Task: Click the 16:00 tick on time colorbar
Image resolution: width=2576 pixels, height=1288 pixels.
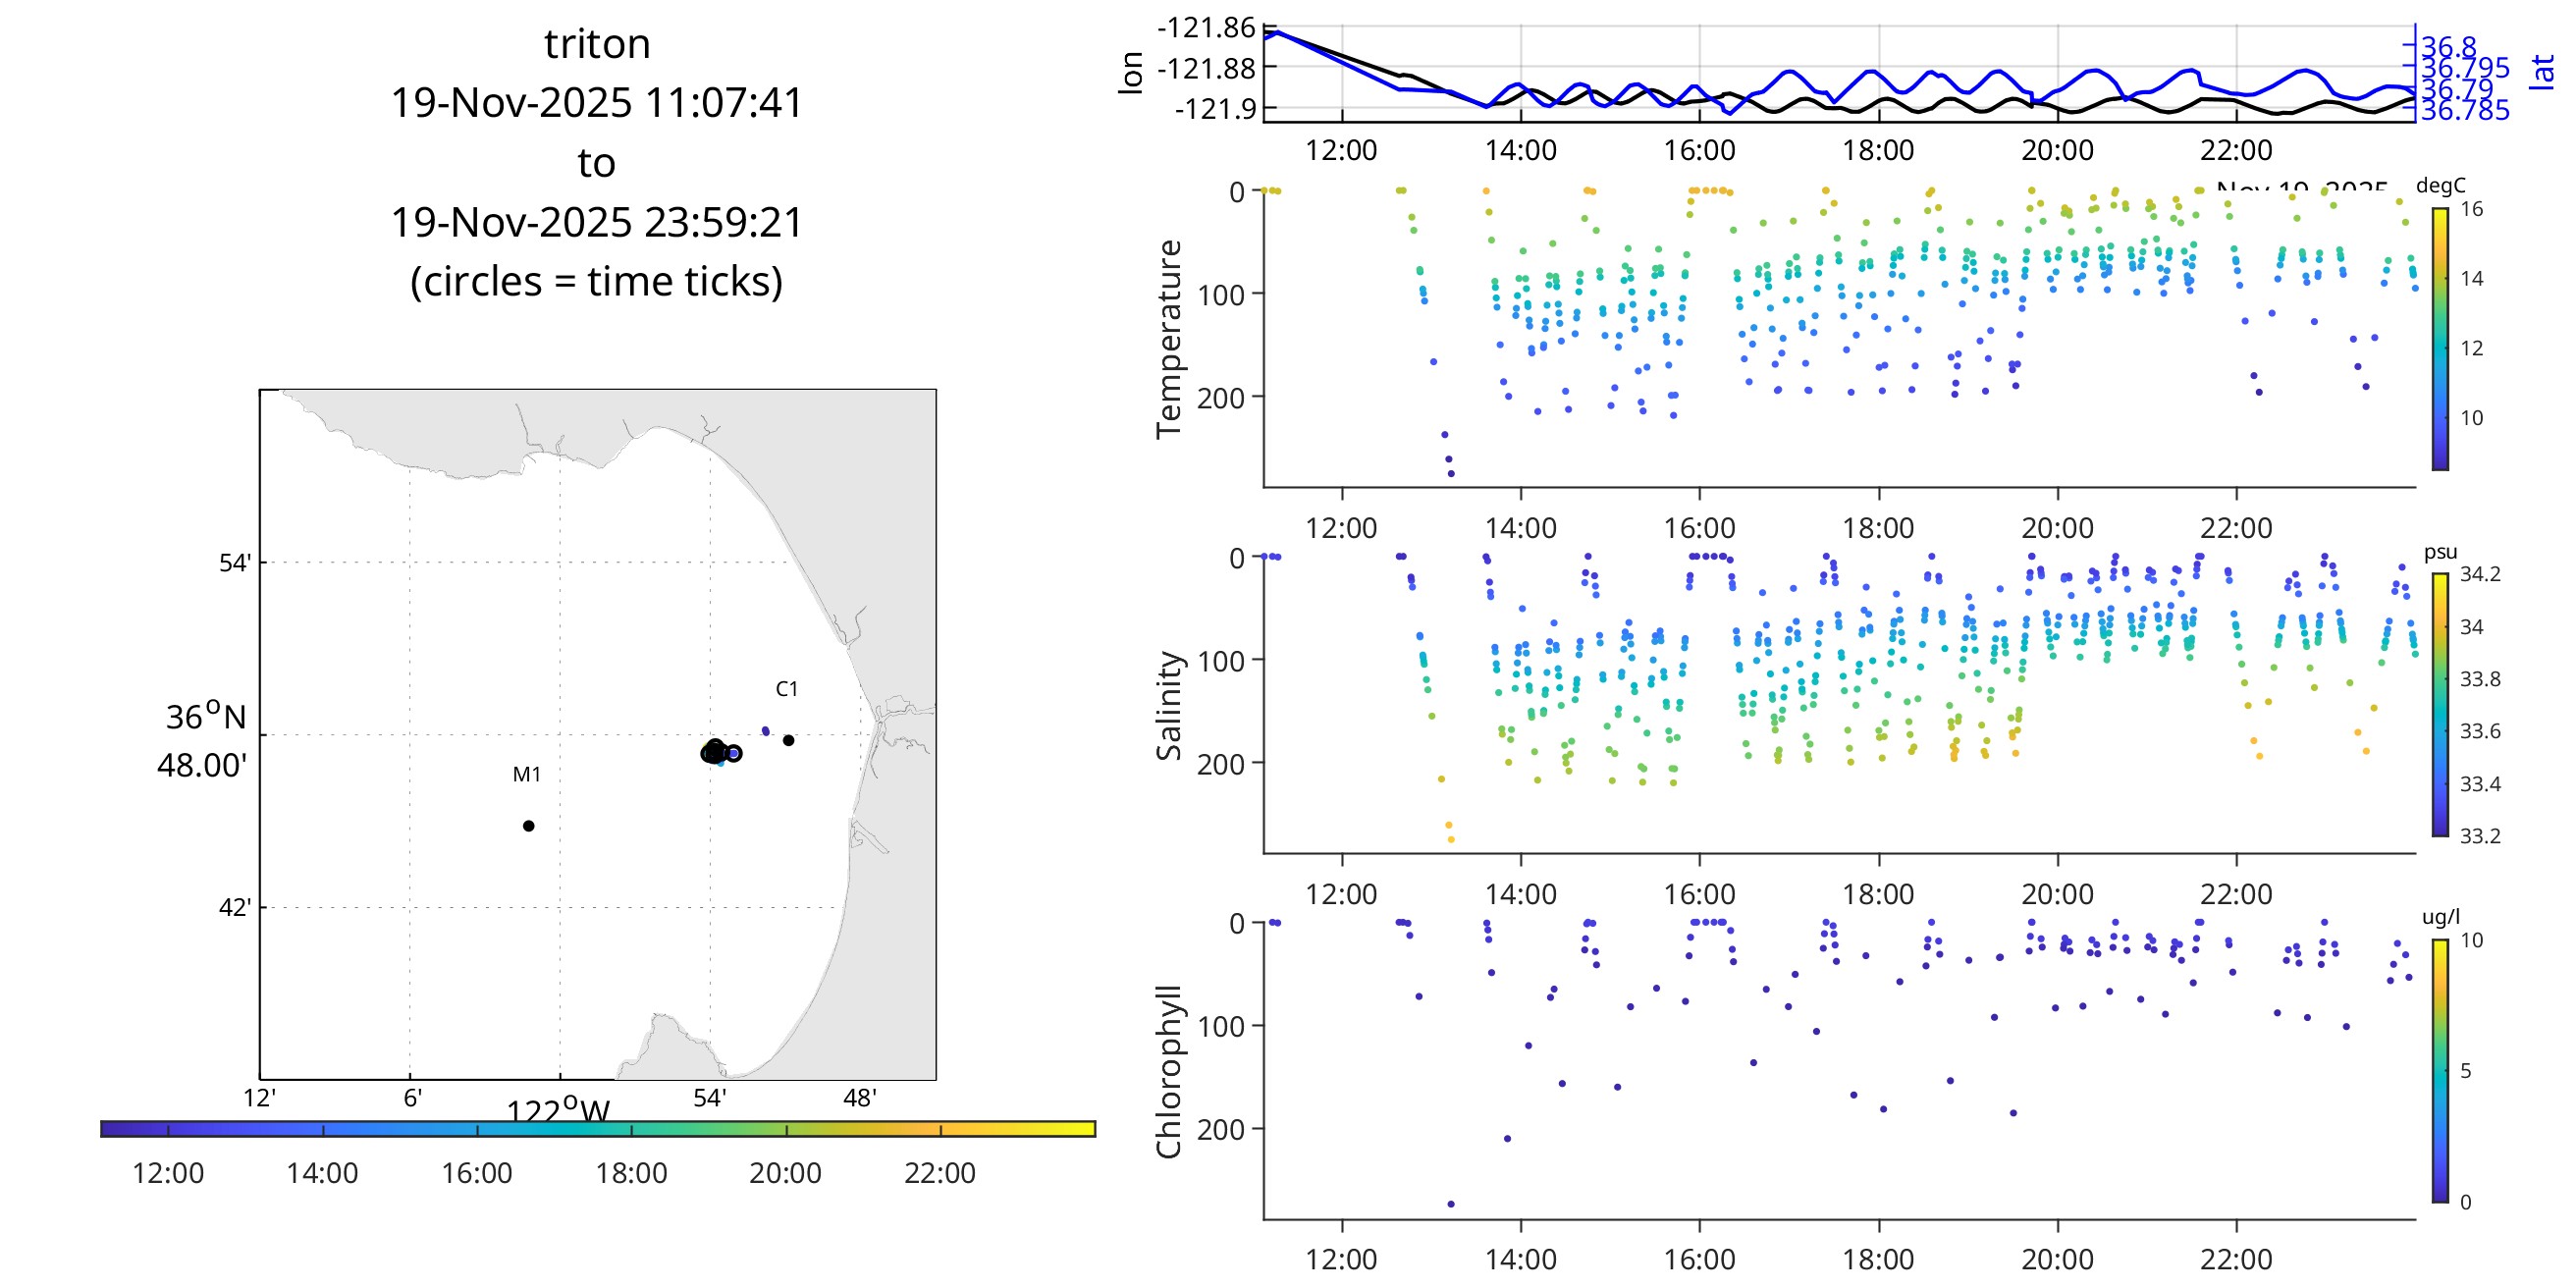Action: click(x=477, y=1130)
